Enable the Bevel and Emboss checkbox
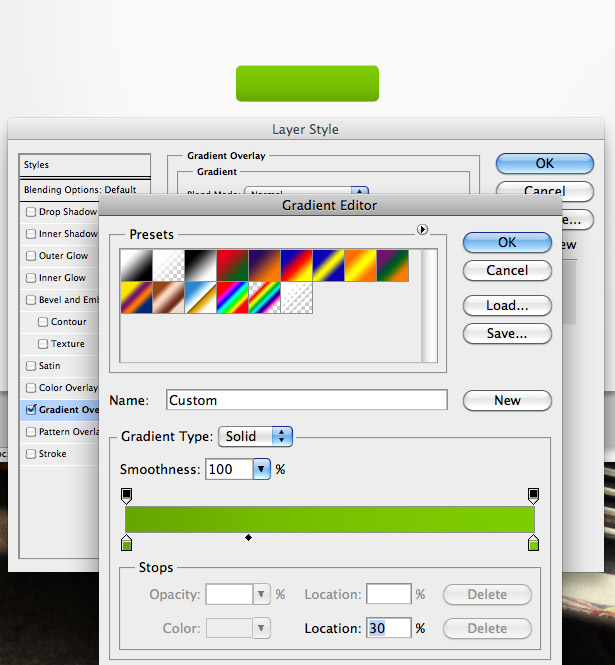Image resolution: width=615 pixels, height=665 pixels. tap(31, 300)
